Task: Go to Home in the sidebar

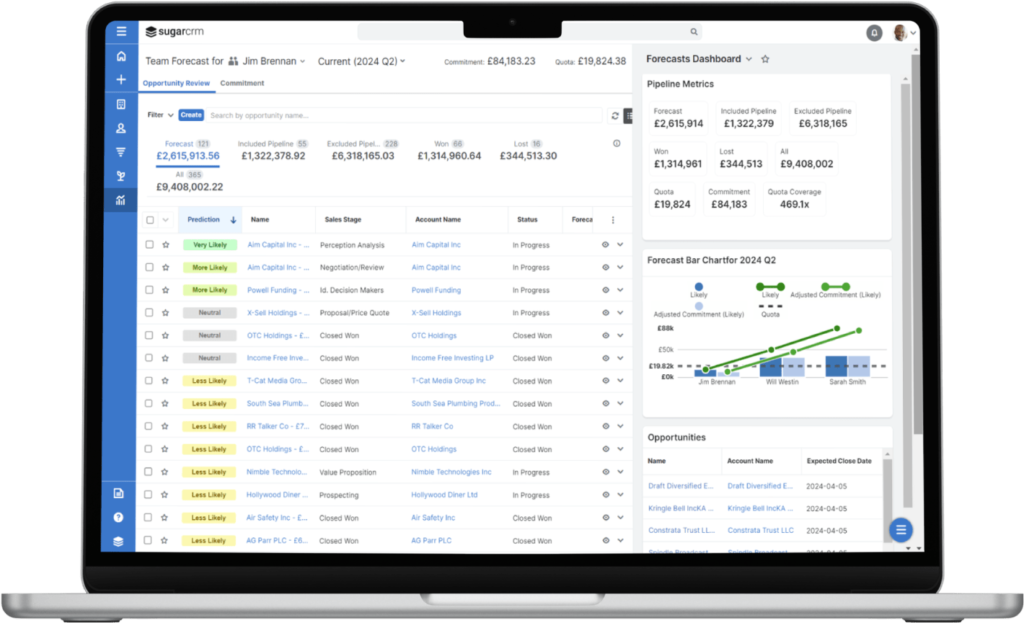Action: click(121, 56)
